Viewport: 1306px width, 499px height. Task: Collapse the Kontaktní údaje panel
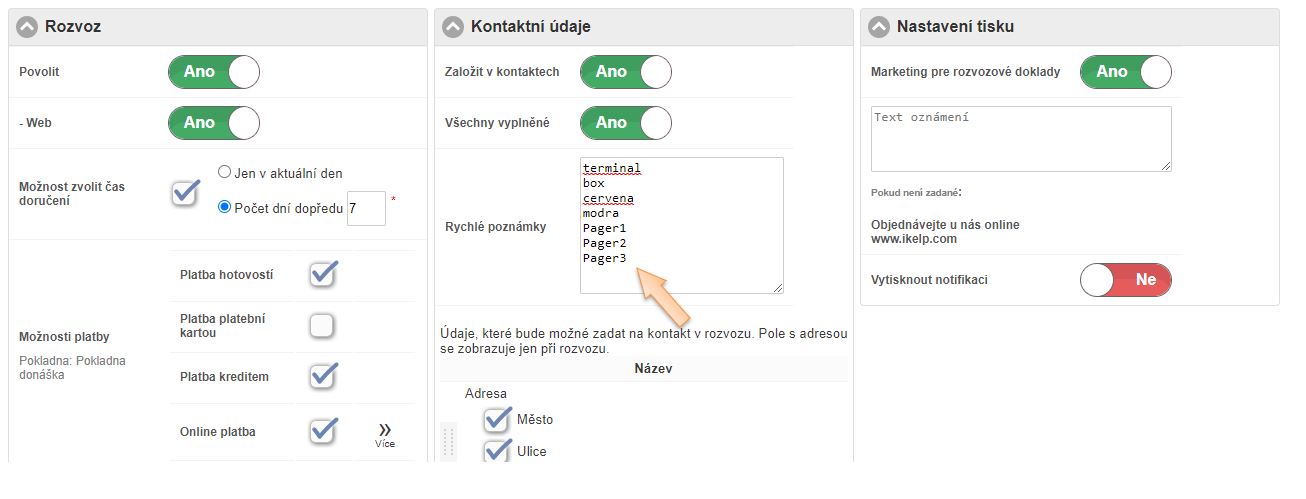coord(454,27)
